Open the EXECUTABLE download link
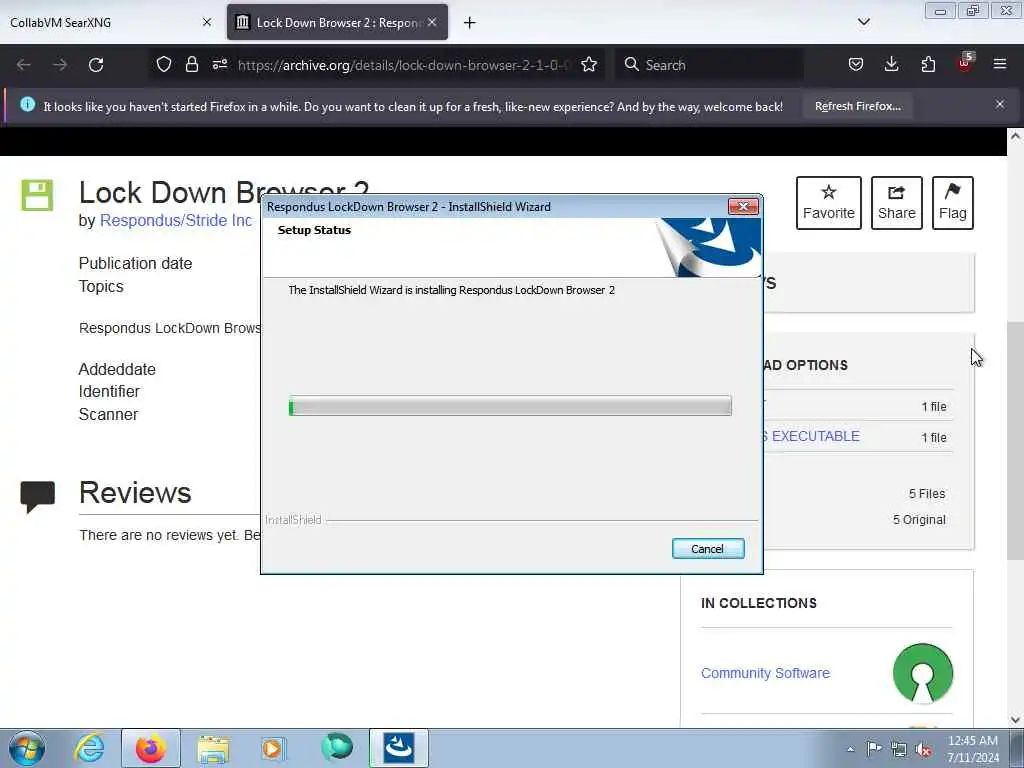This screenshot has width=1024, height=768. [x=812, y=436]
